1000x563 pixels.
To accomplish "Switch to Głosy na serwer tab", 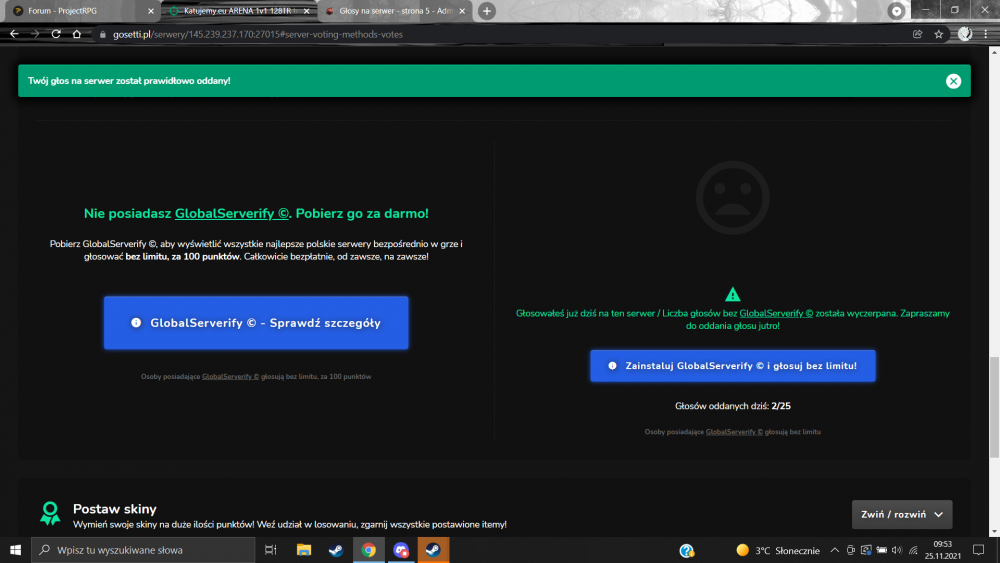I will [x=395, y=11].
